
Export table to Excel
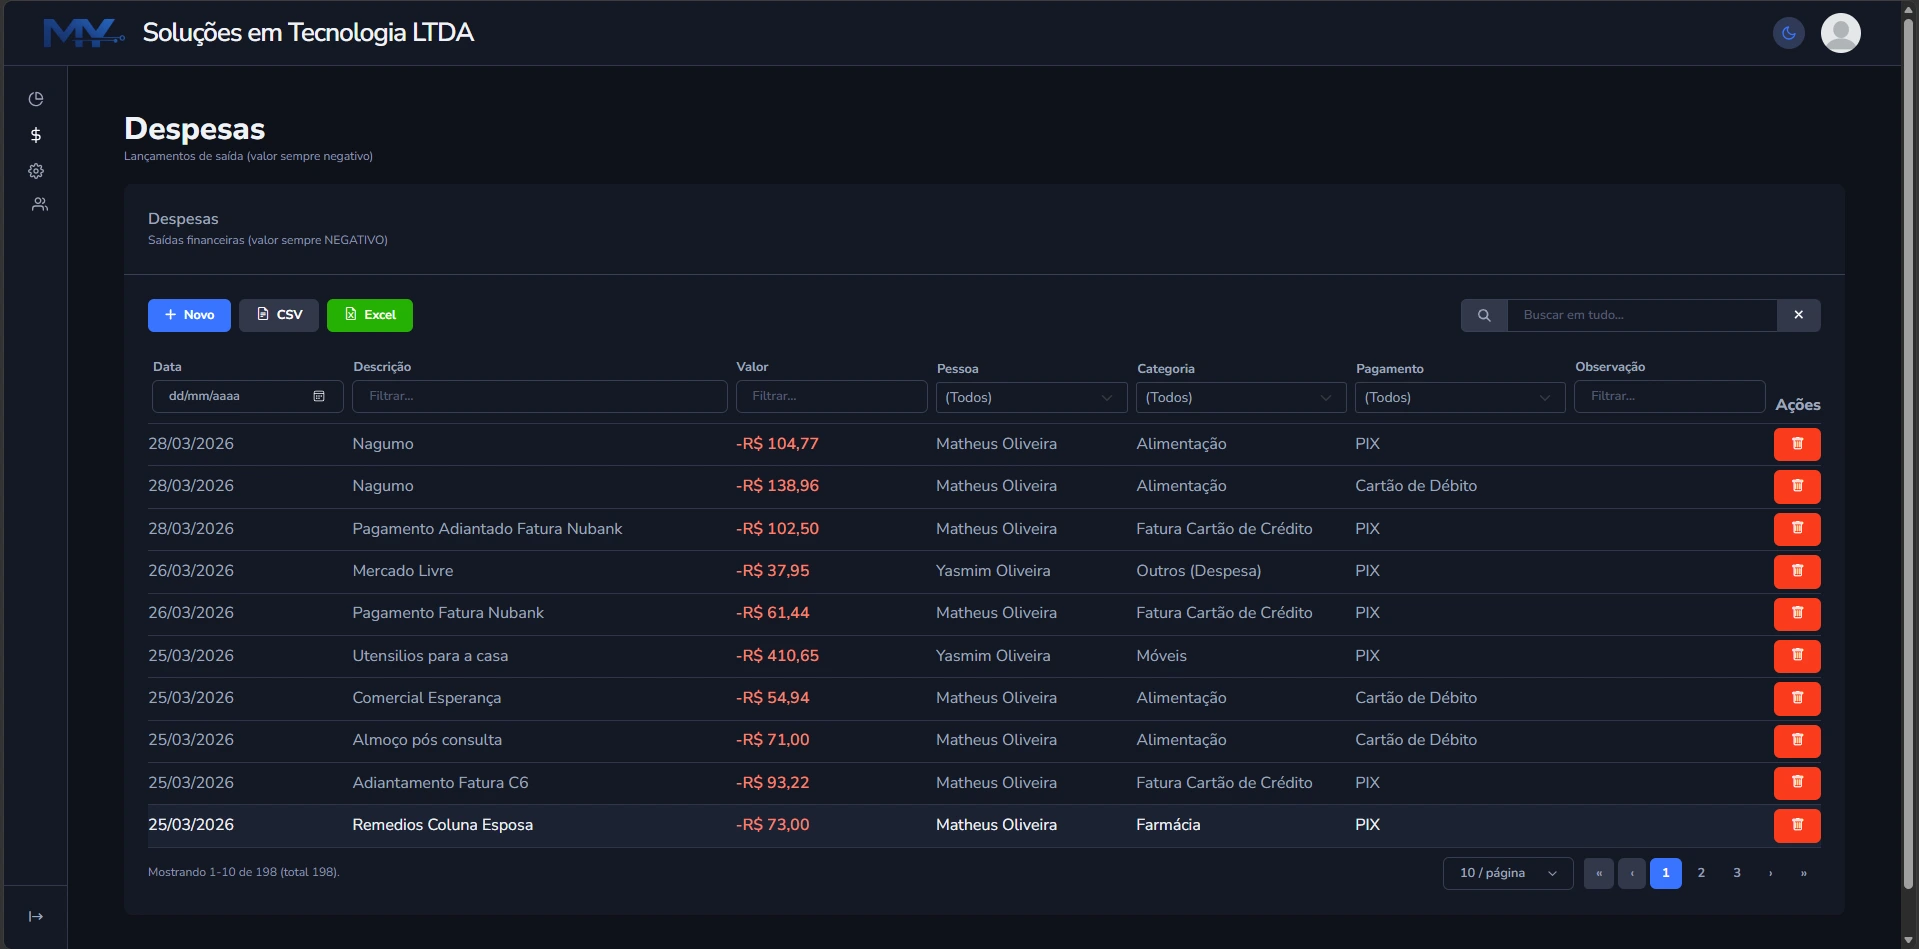point(370,315)
